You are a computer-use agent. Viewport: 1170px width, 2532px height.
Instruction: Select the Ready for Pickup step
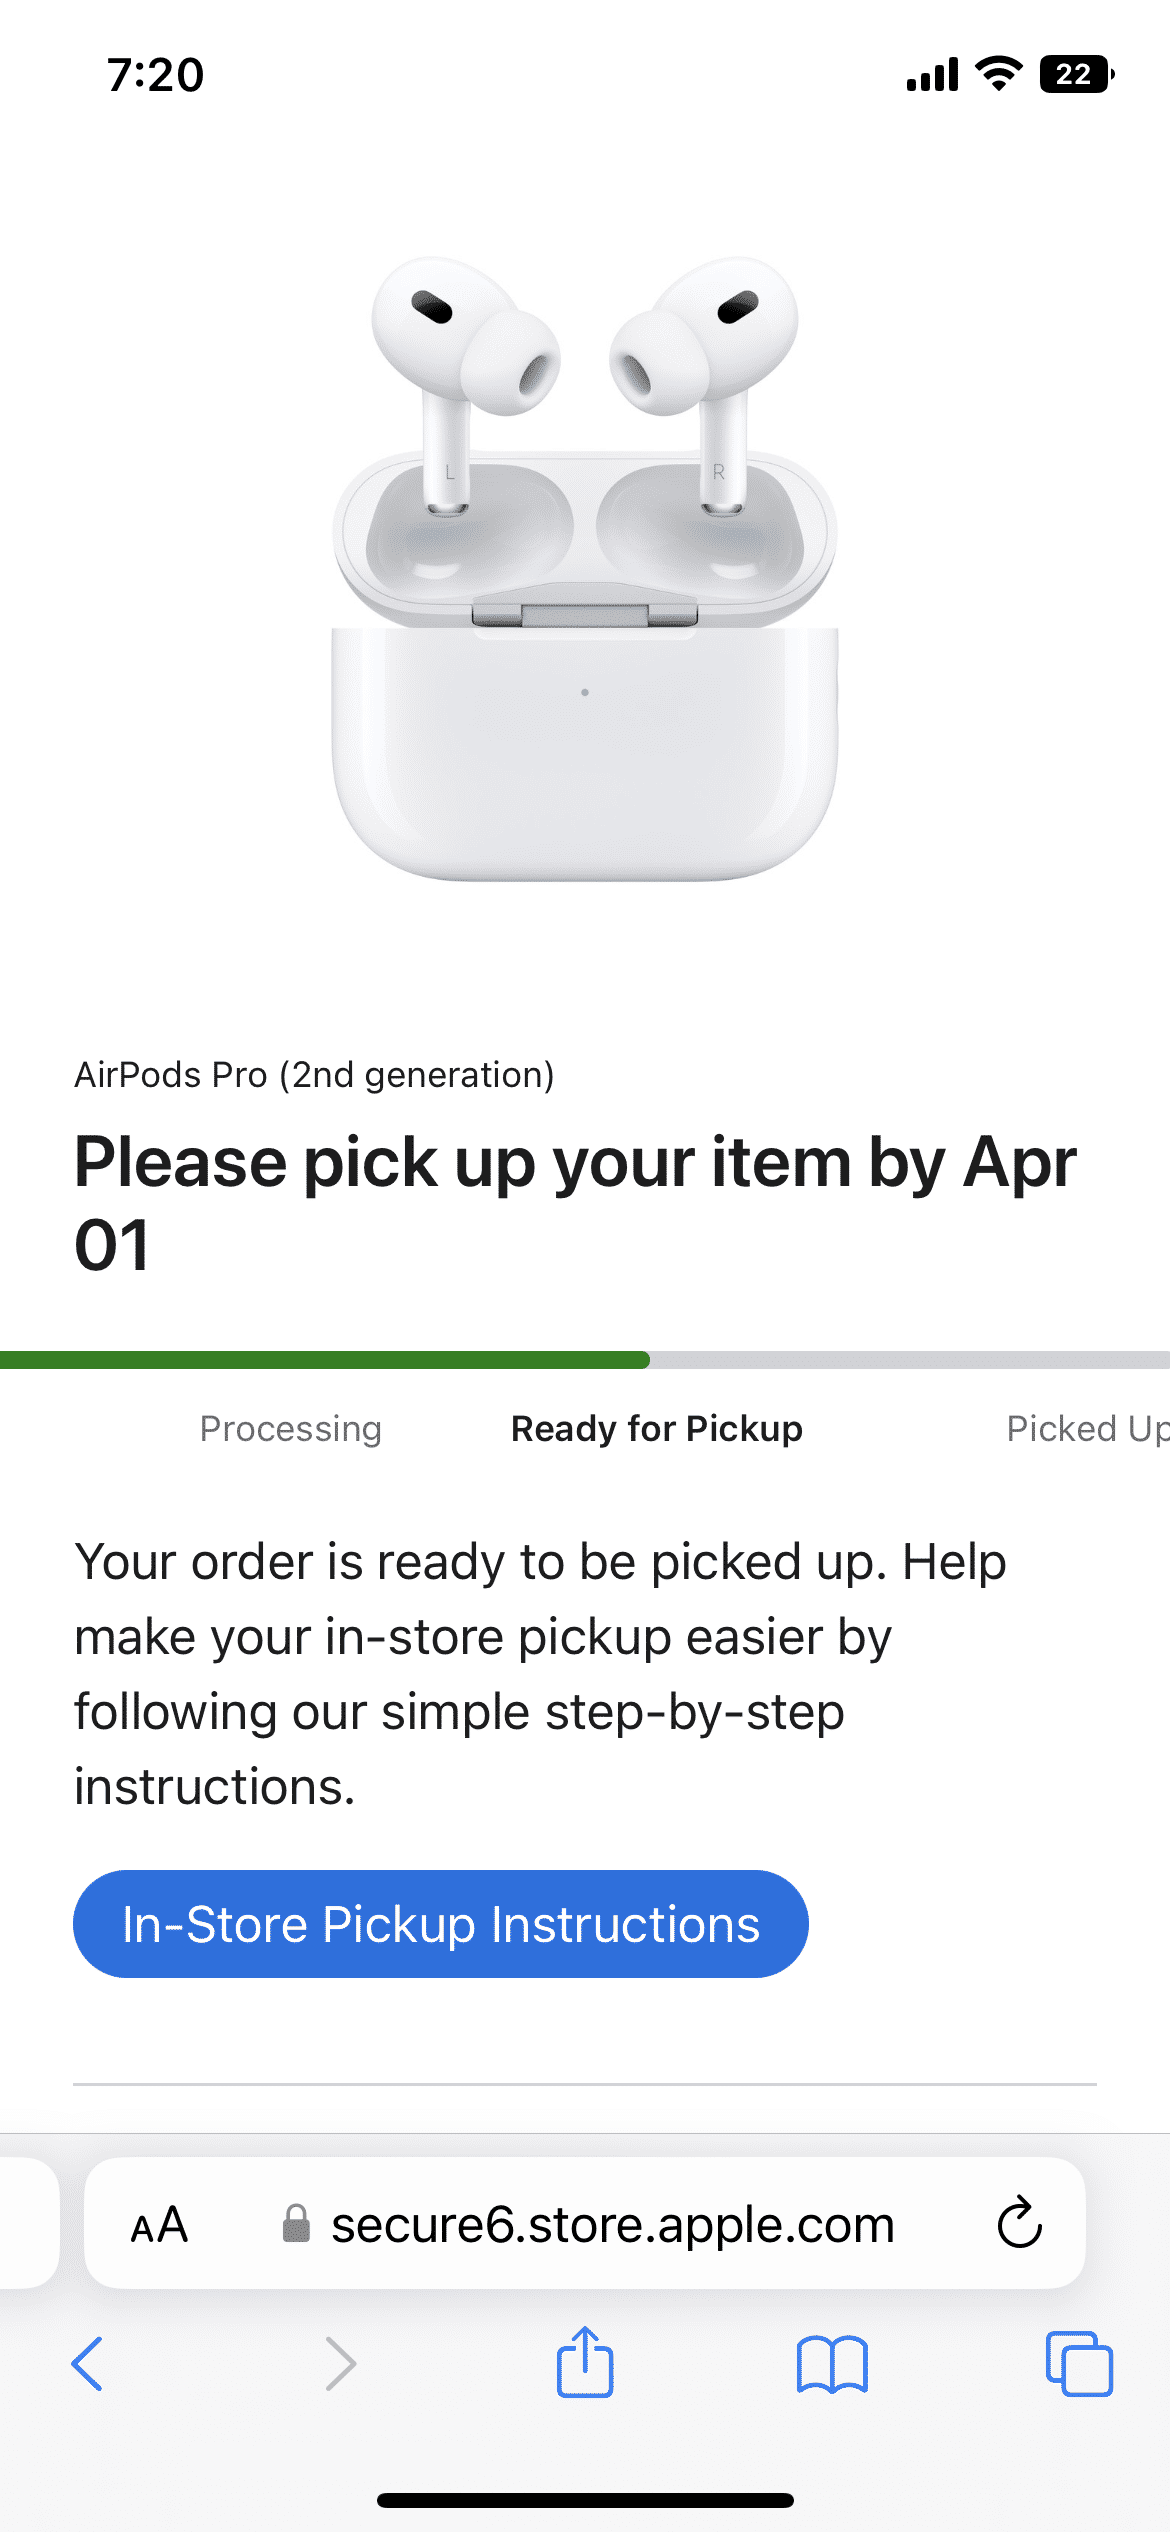657,1429
